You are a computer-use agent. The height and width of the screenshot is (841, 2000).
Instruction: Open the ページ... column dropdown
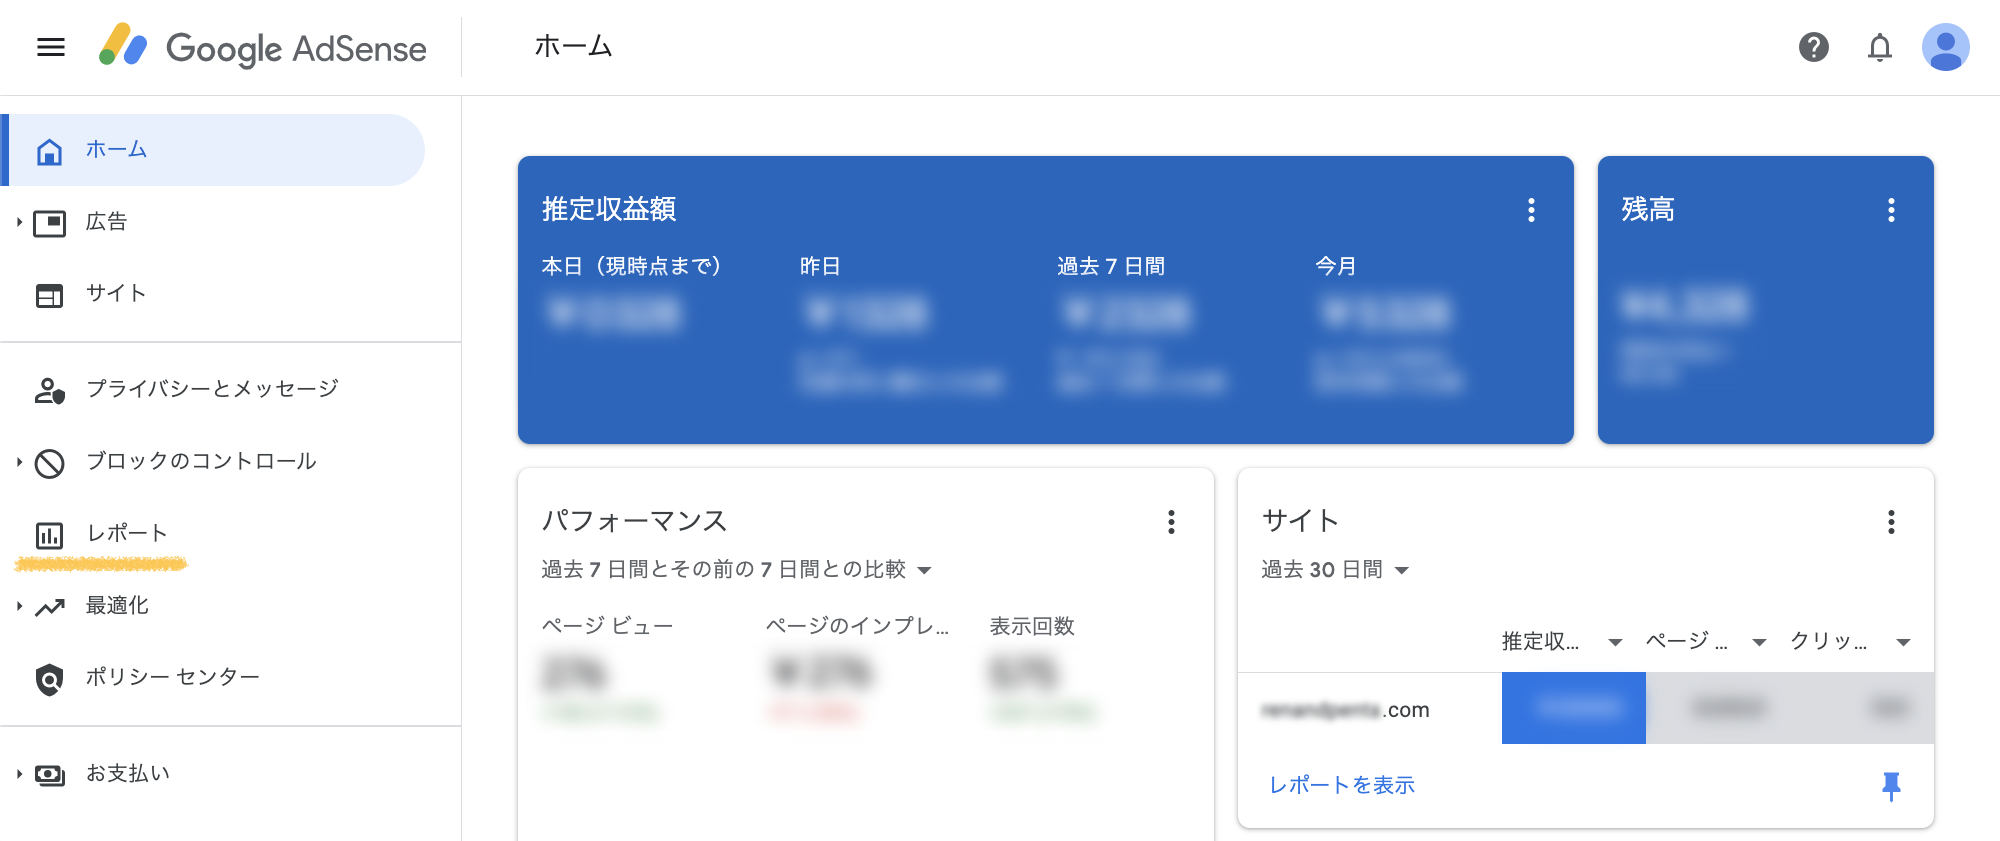1759,642
